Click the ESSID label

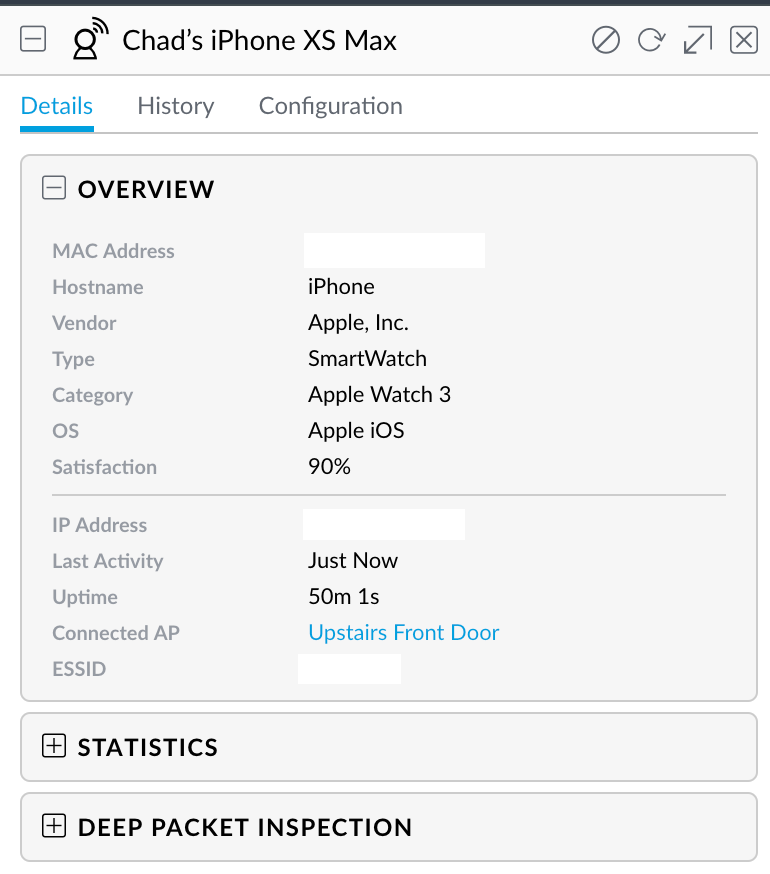pyautogui.click(x=79, y=669)
